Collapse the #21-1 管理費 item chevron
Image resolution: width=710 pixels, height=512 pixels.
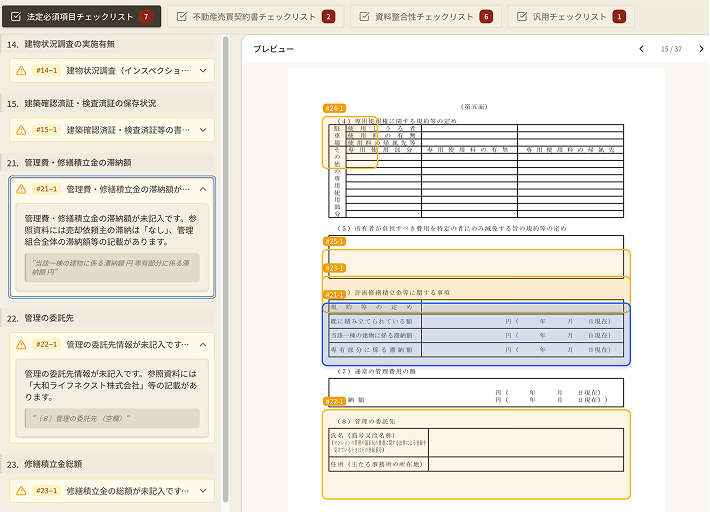coord(203,189)
